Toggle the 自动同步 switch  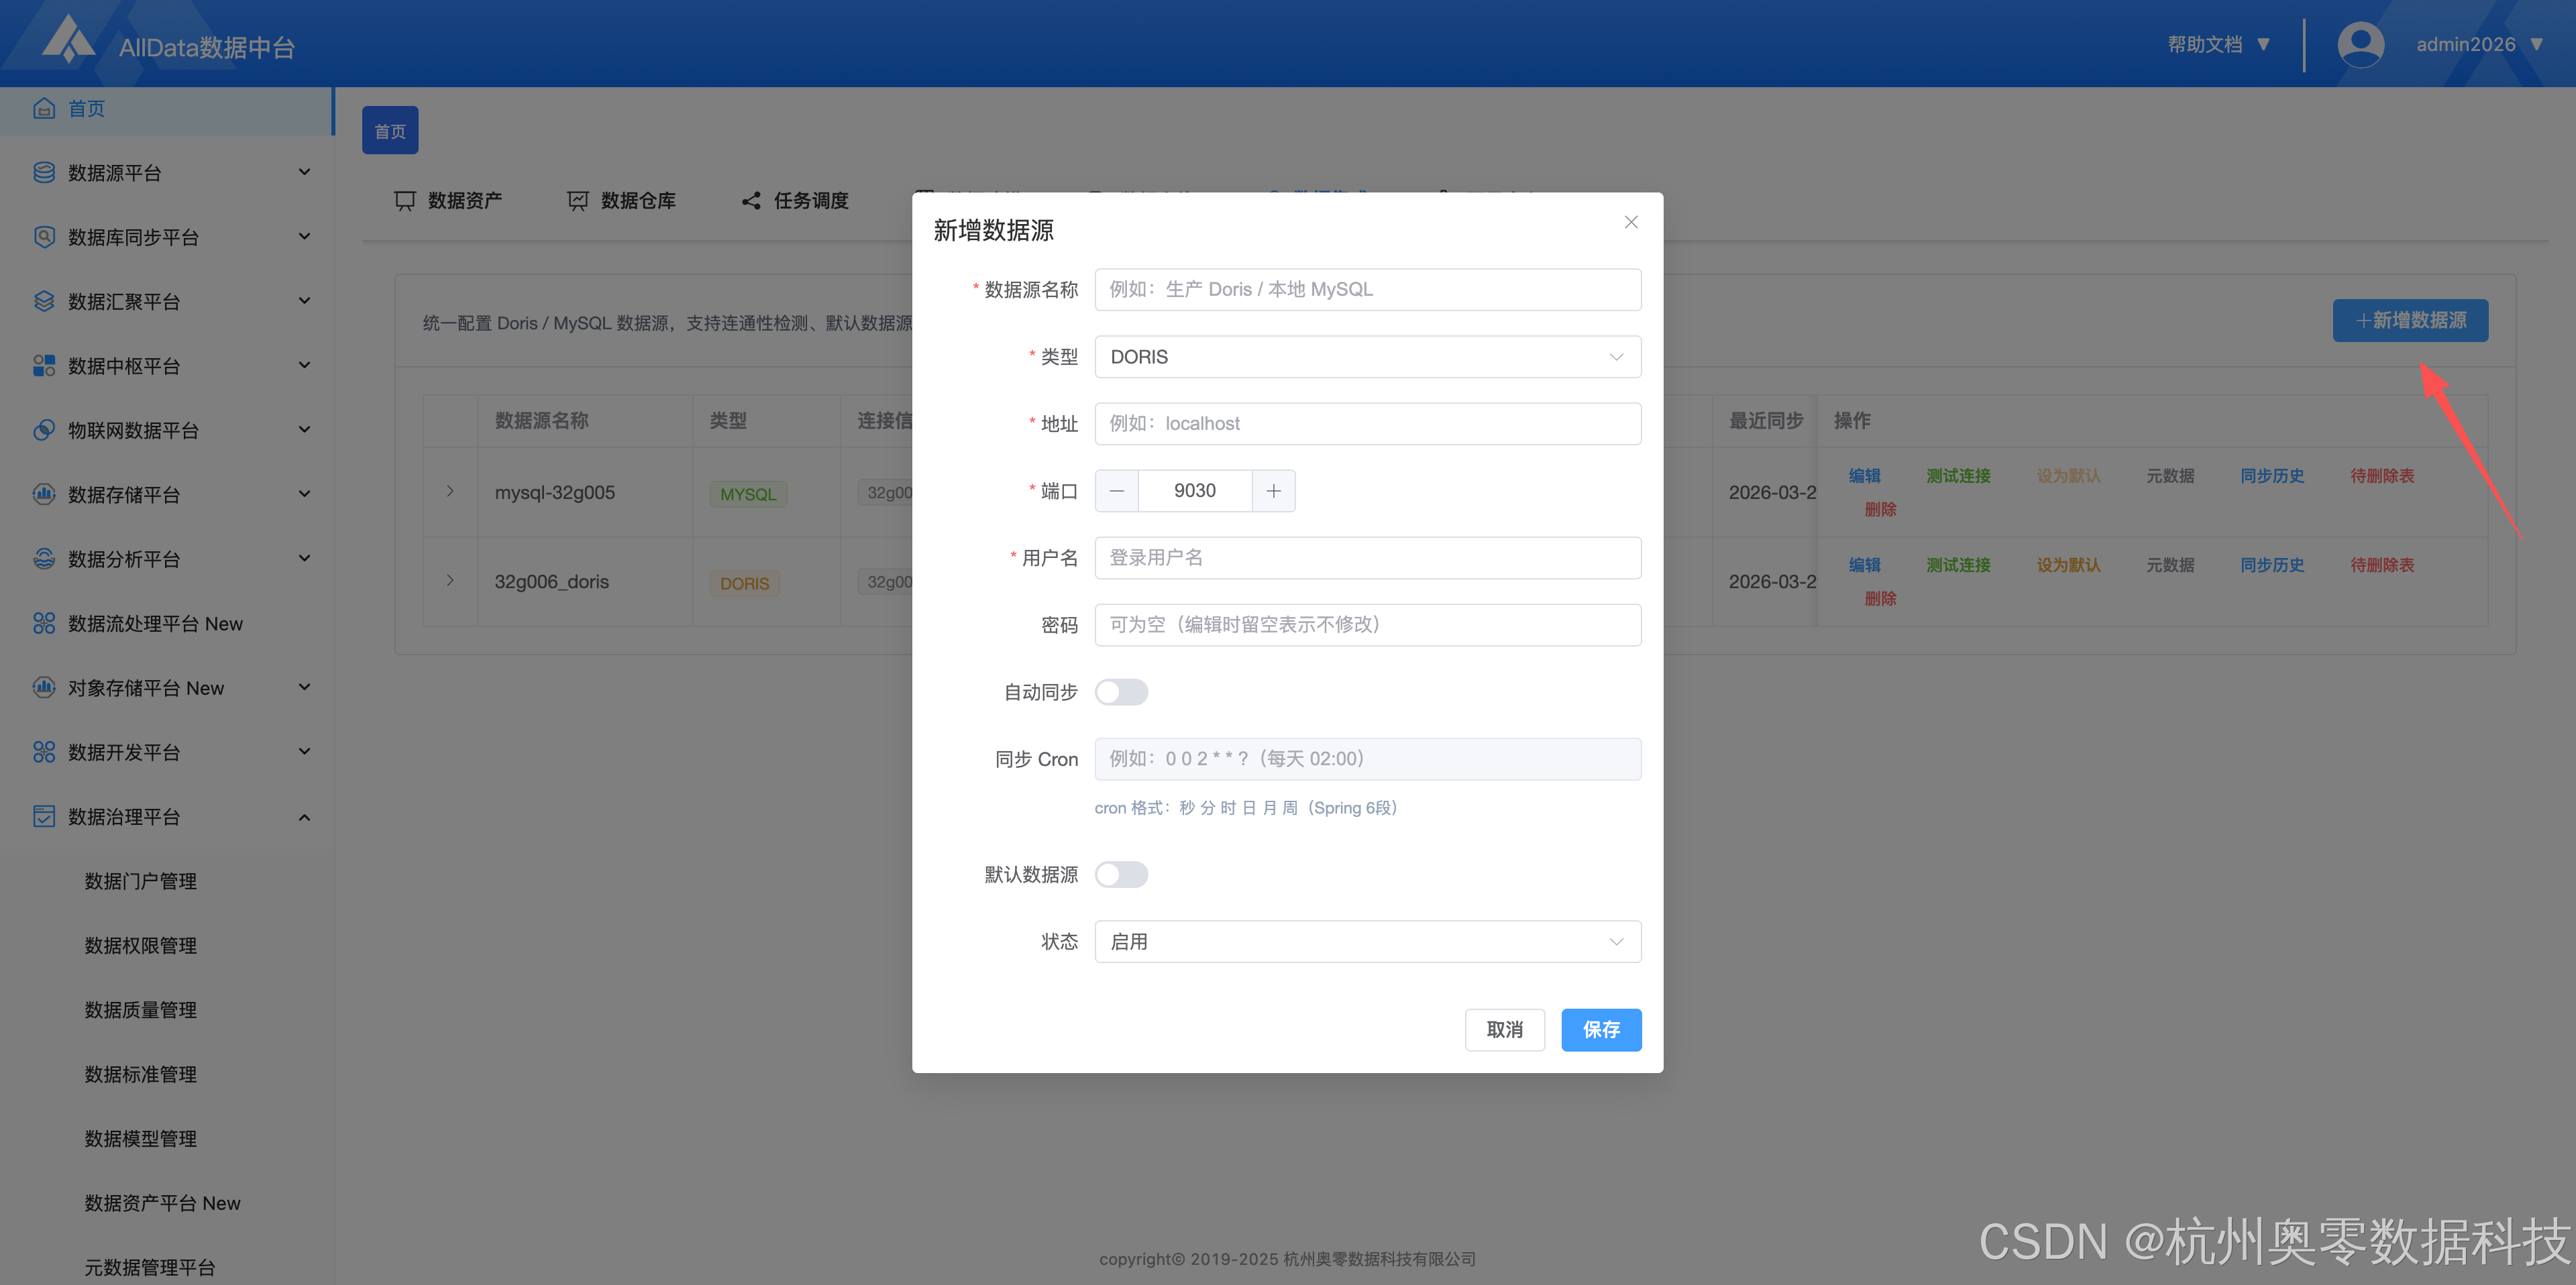1121,692
